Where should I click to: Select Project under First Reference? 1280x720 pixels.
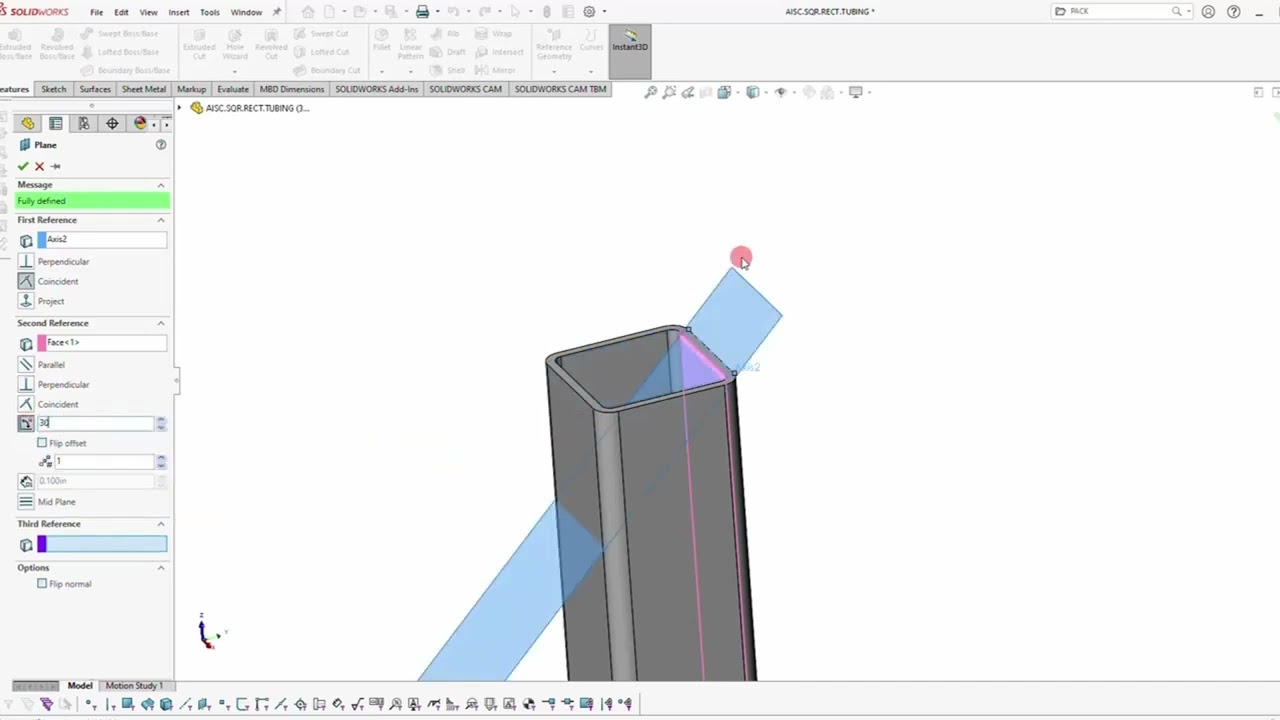(26, 301)
